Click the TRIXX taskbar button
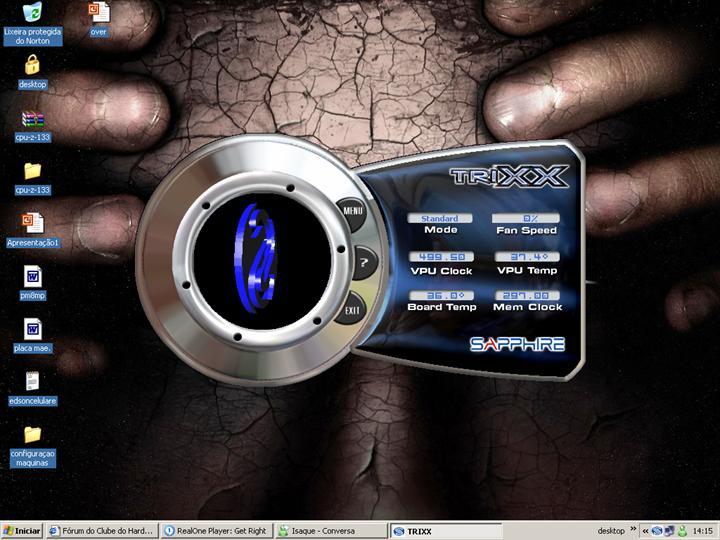The height and width of the screenshot is (540, 720). pyautogui.click(x=446, y=531)
